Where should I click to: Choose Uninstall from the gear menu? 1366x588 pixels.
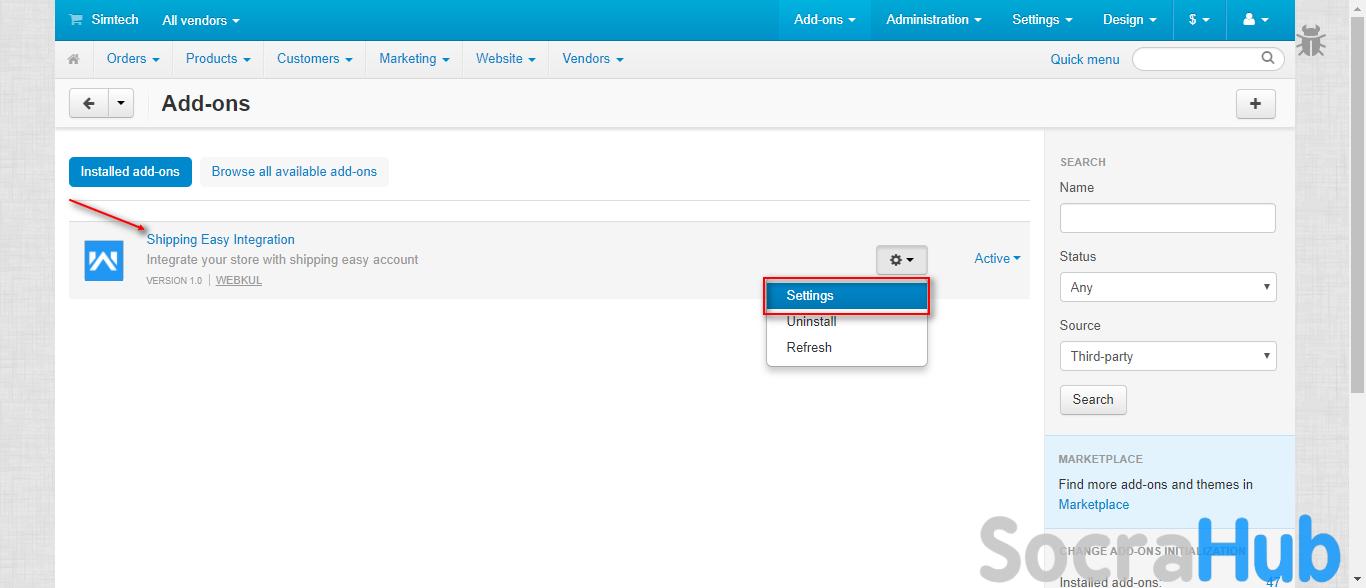click(811, 322)
